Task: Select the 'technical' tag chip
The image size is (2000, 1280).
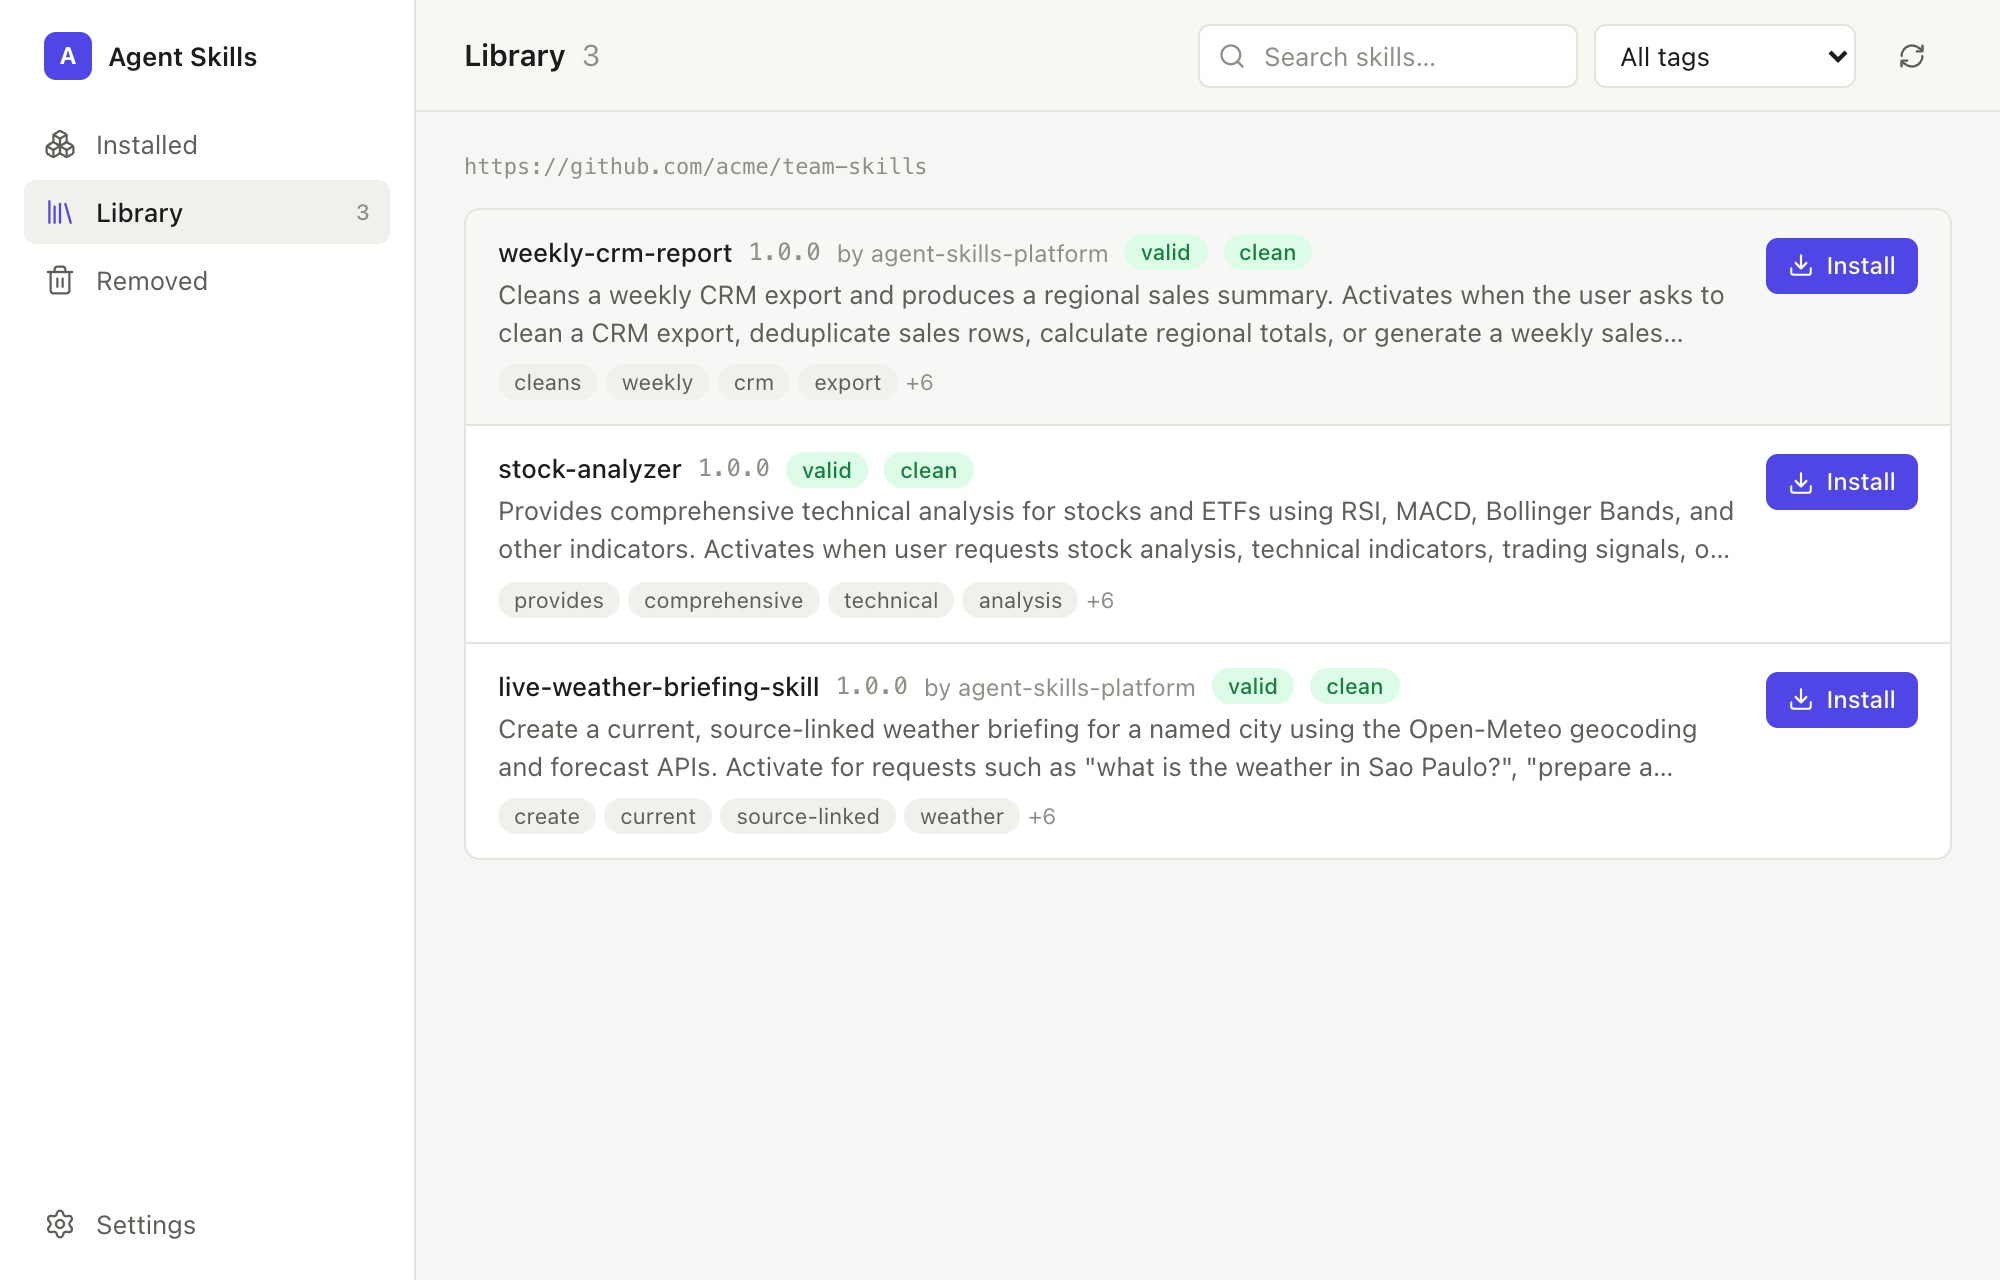Action: [x=891, y=600]
